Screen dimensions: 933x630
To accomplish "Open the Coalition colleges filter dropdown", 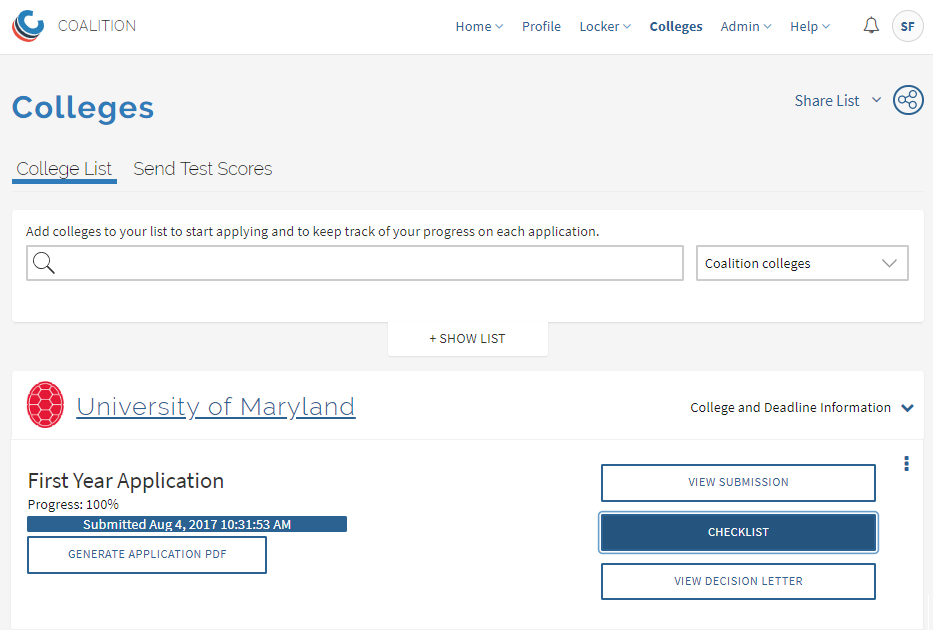I will tap(802, 263).
